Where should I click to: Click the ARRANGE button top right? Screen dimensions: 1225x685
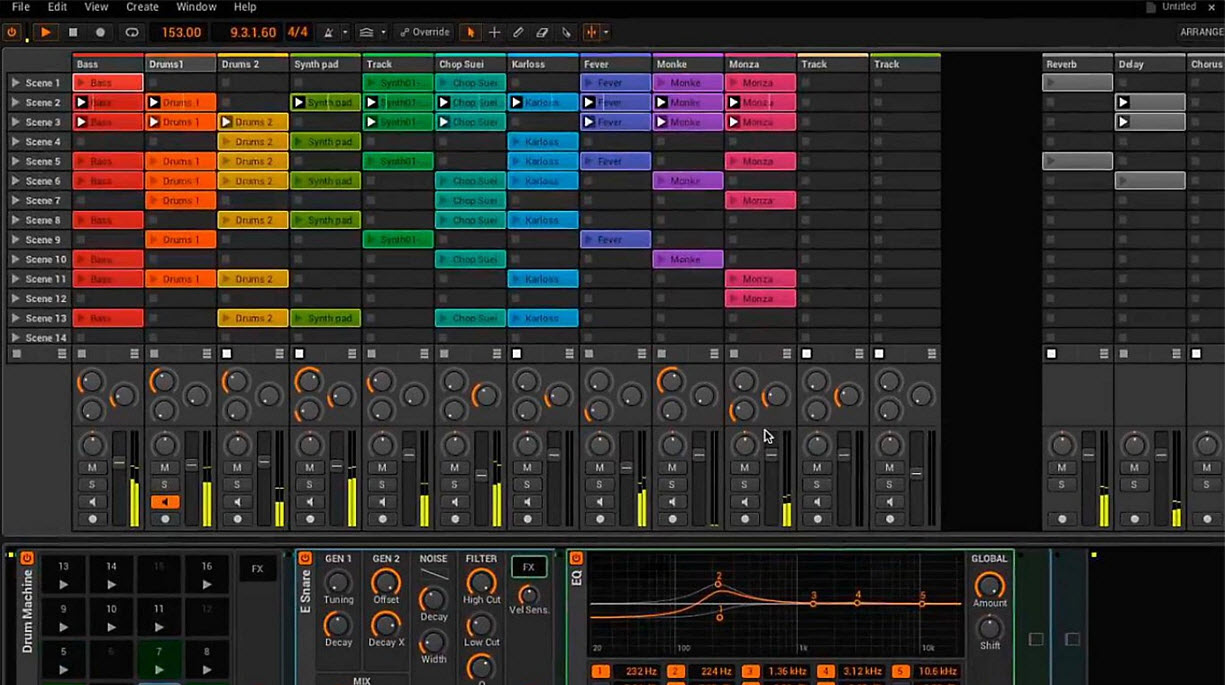pos(1199,32)
